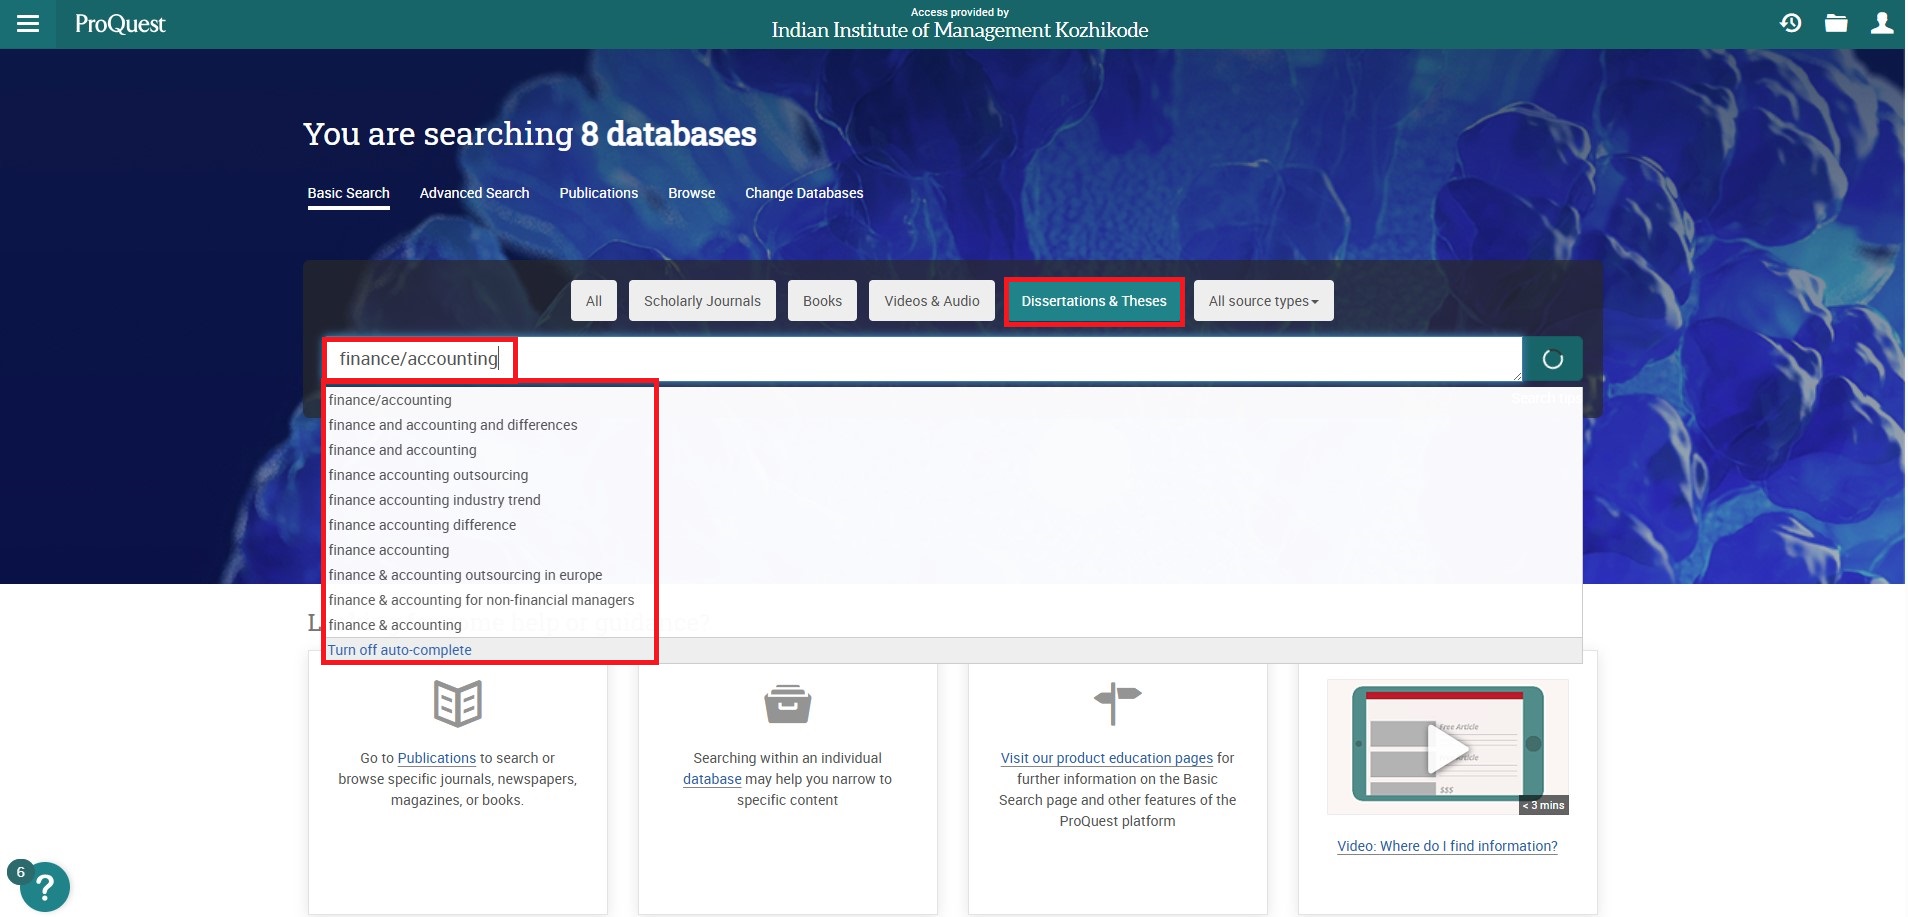This screenshot has height=917, width=1908.
Task: Click the ProQuest logo
Action: click(x=120, y=24)
